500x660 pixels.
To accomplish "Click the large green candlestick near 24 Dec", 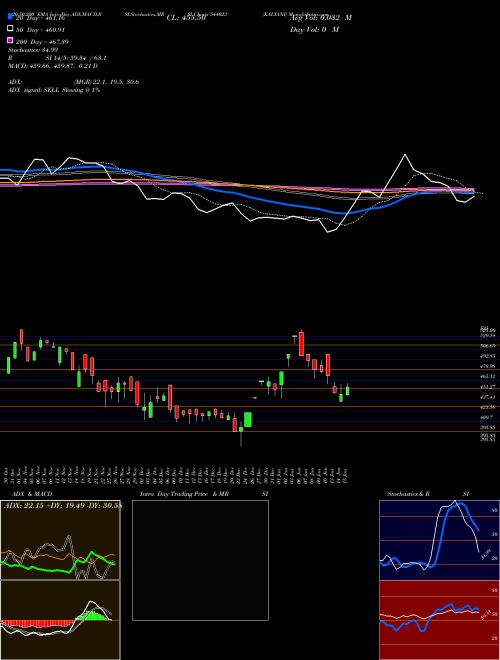I will point(247,420).
